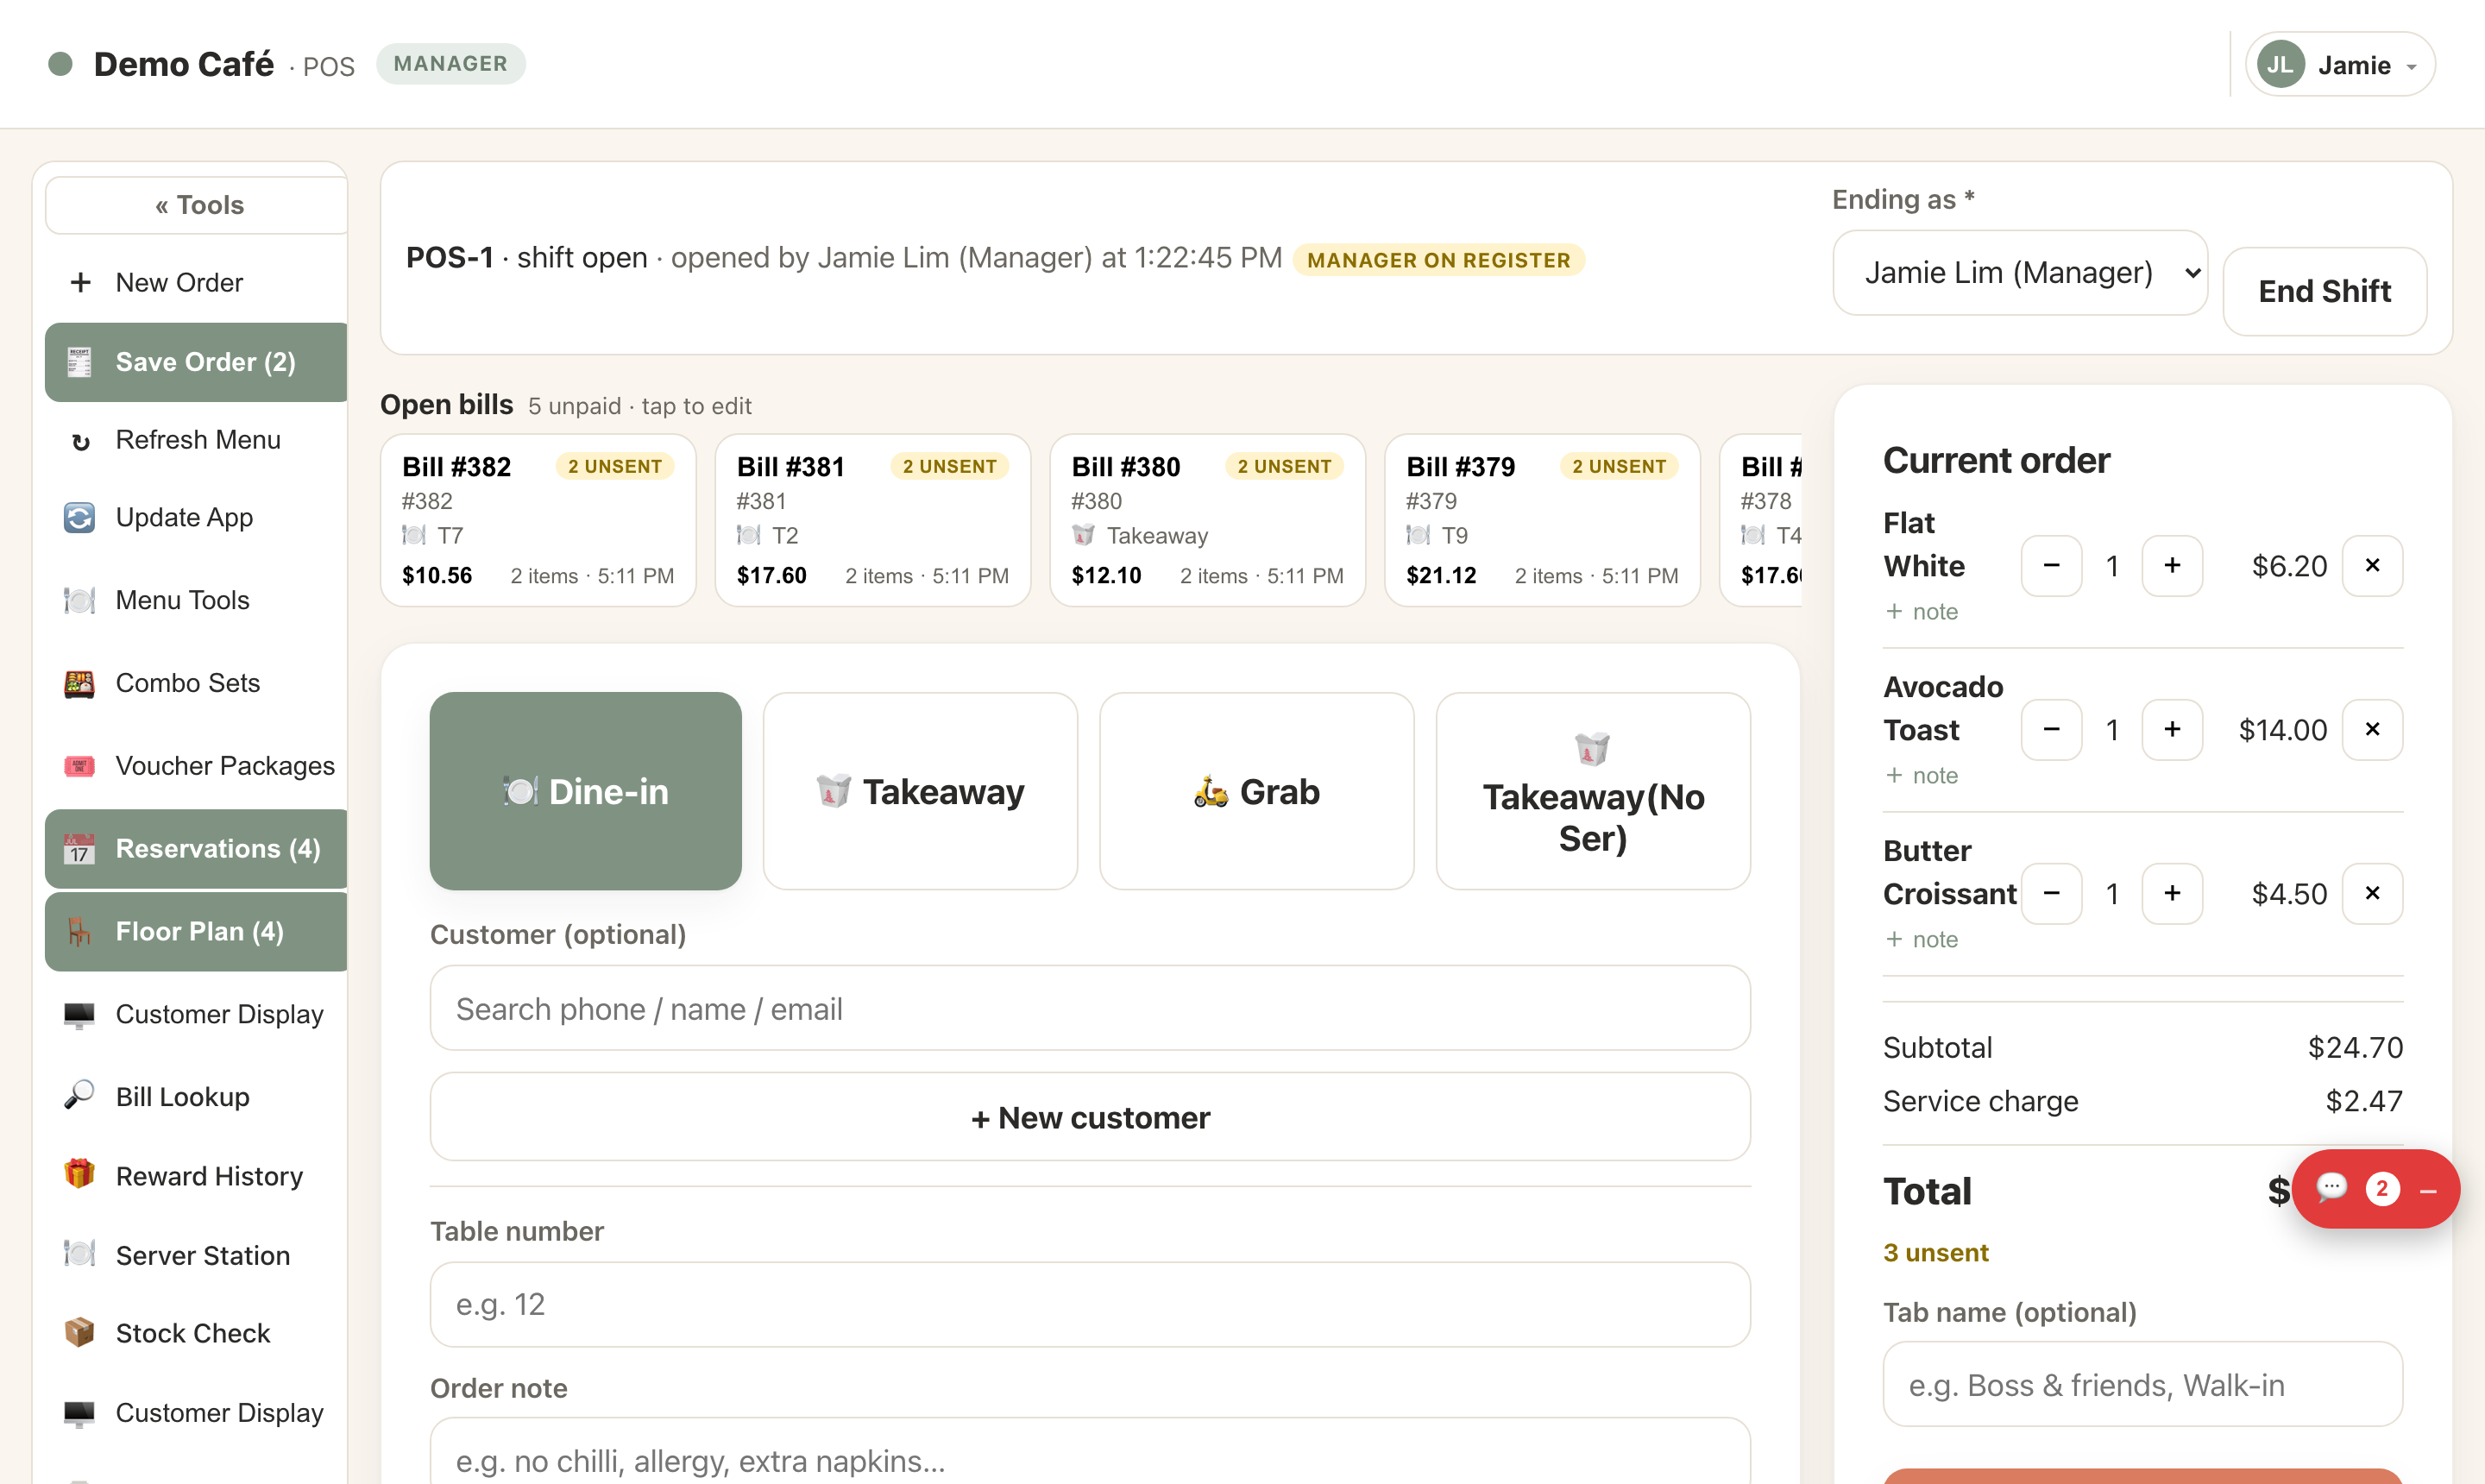Open Menu Tools from sidebar
This screenshot has height=1484, width=2485.
pos(197,601)
